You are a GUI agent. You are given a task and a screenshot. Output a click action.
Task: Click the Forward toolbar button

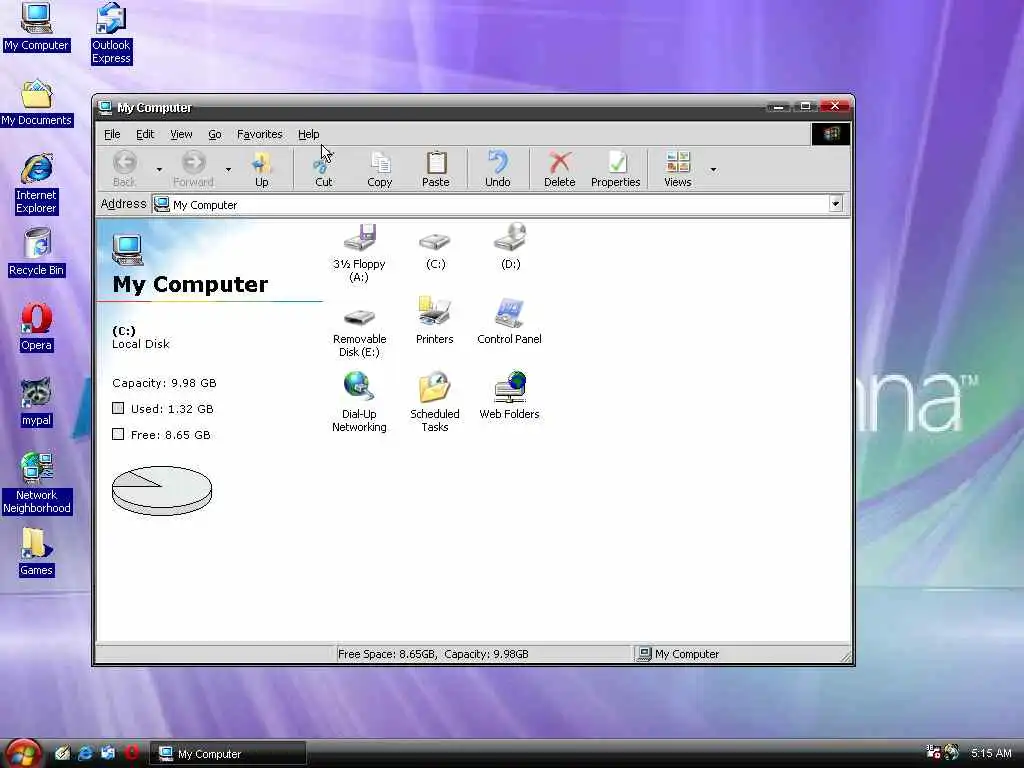[x=193, y=168]
